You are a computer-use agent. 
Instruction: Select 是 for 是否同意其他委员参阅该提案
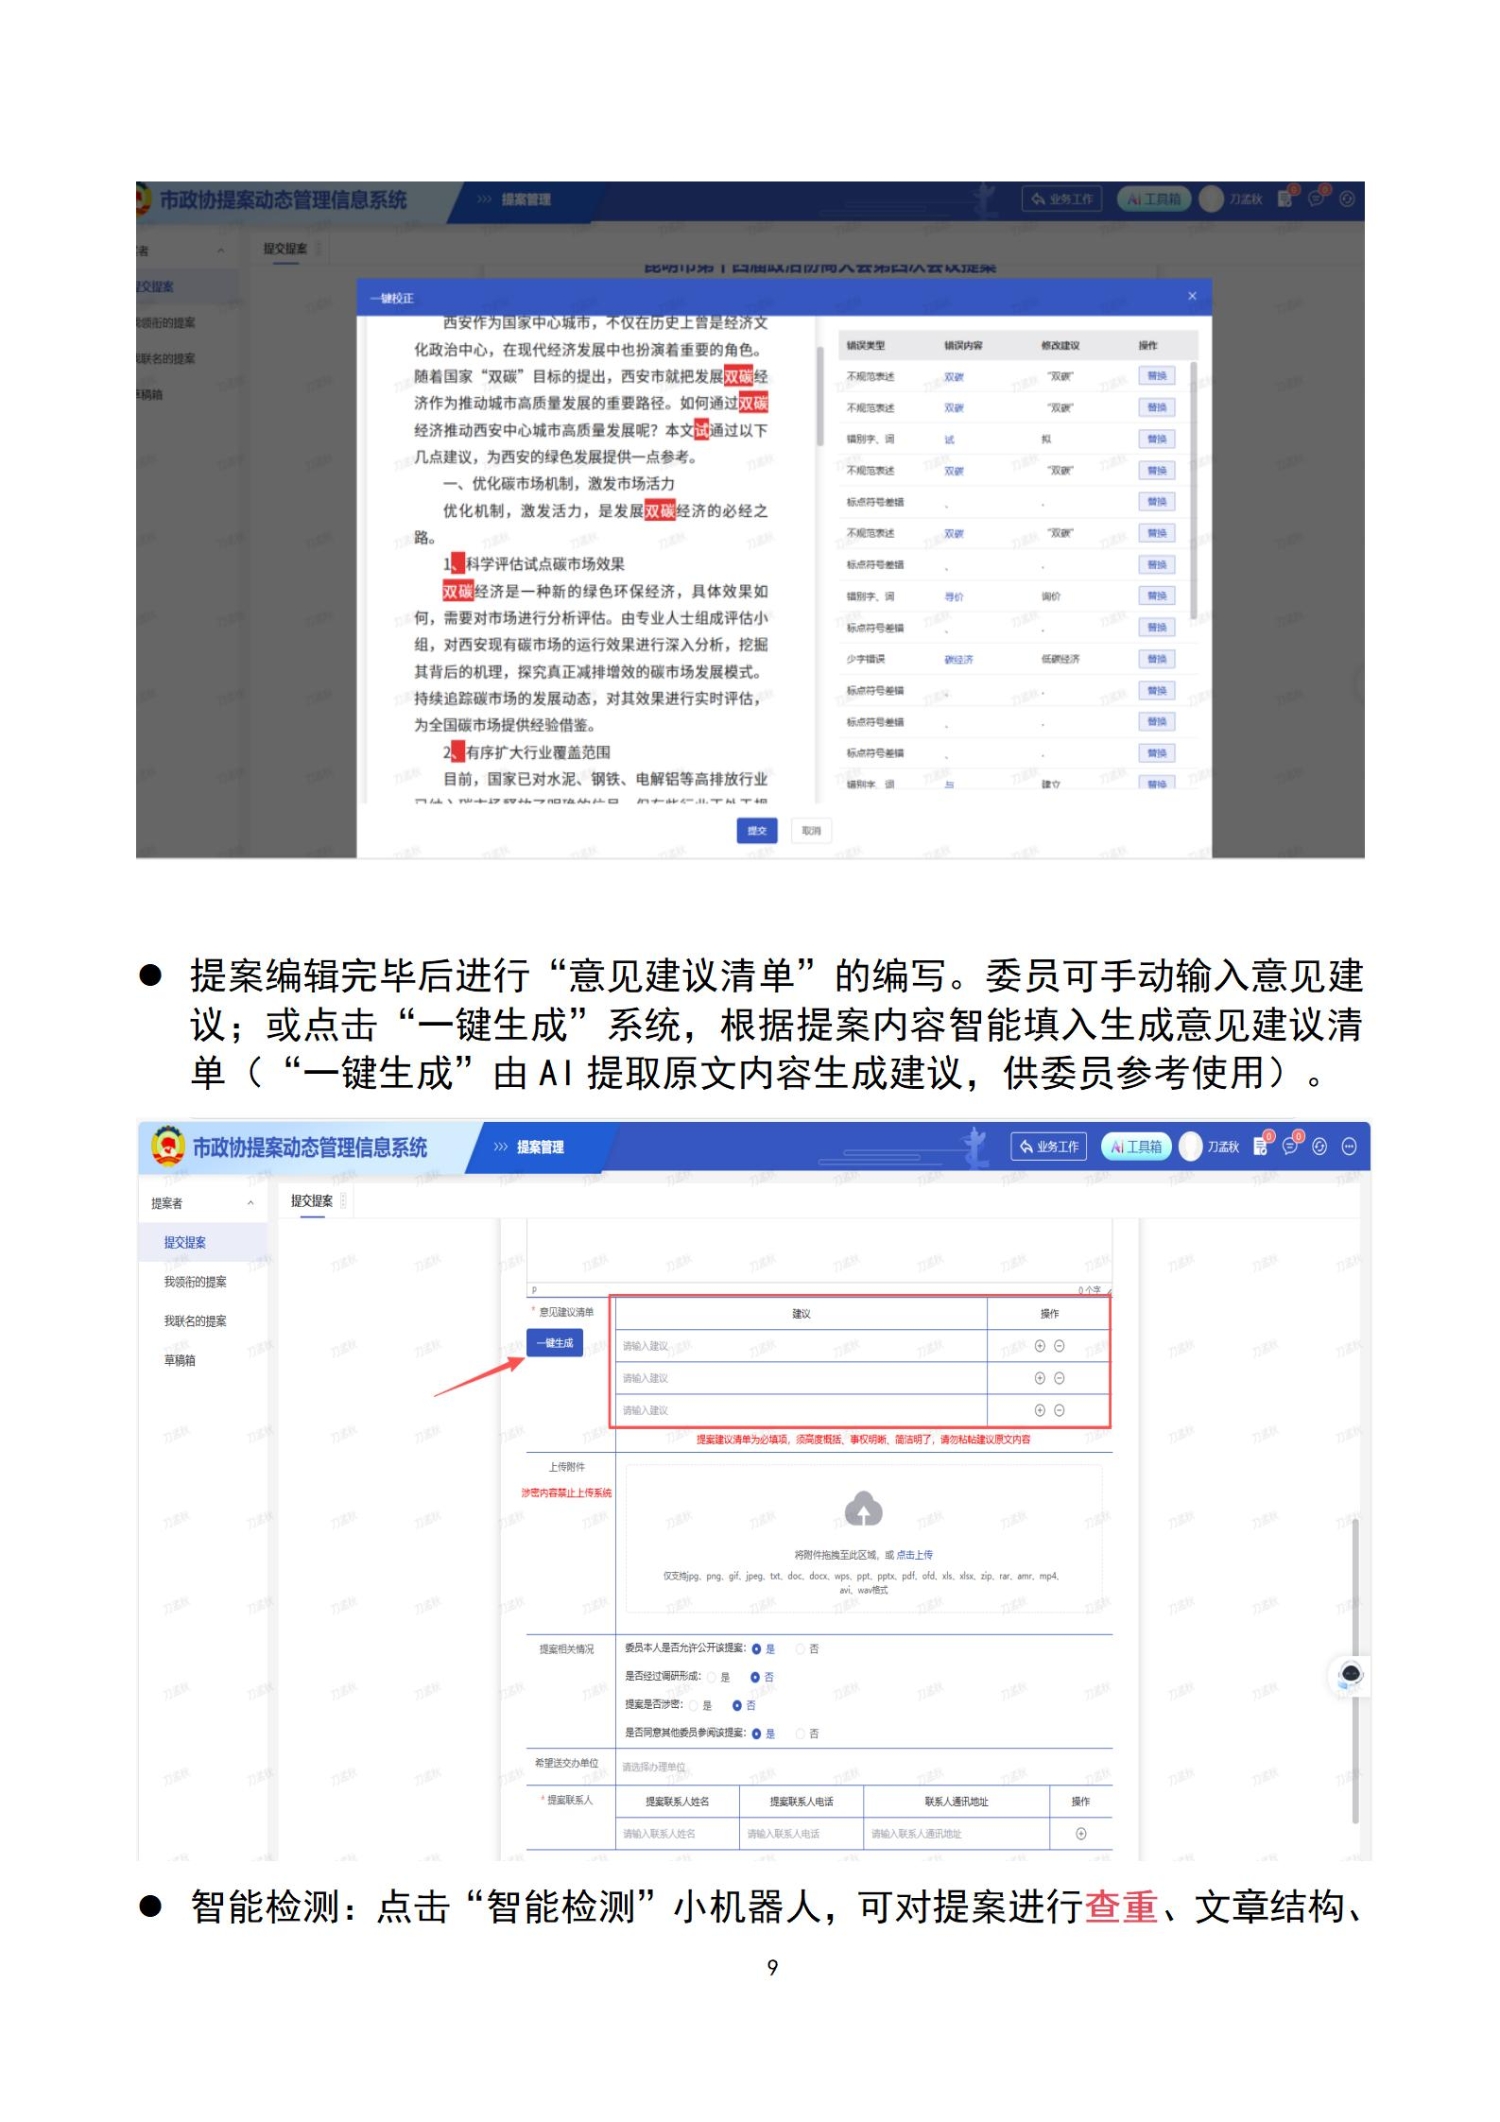757,1733
